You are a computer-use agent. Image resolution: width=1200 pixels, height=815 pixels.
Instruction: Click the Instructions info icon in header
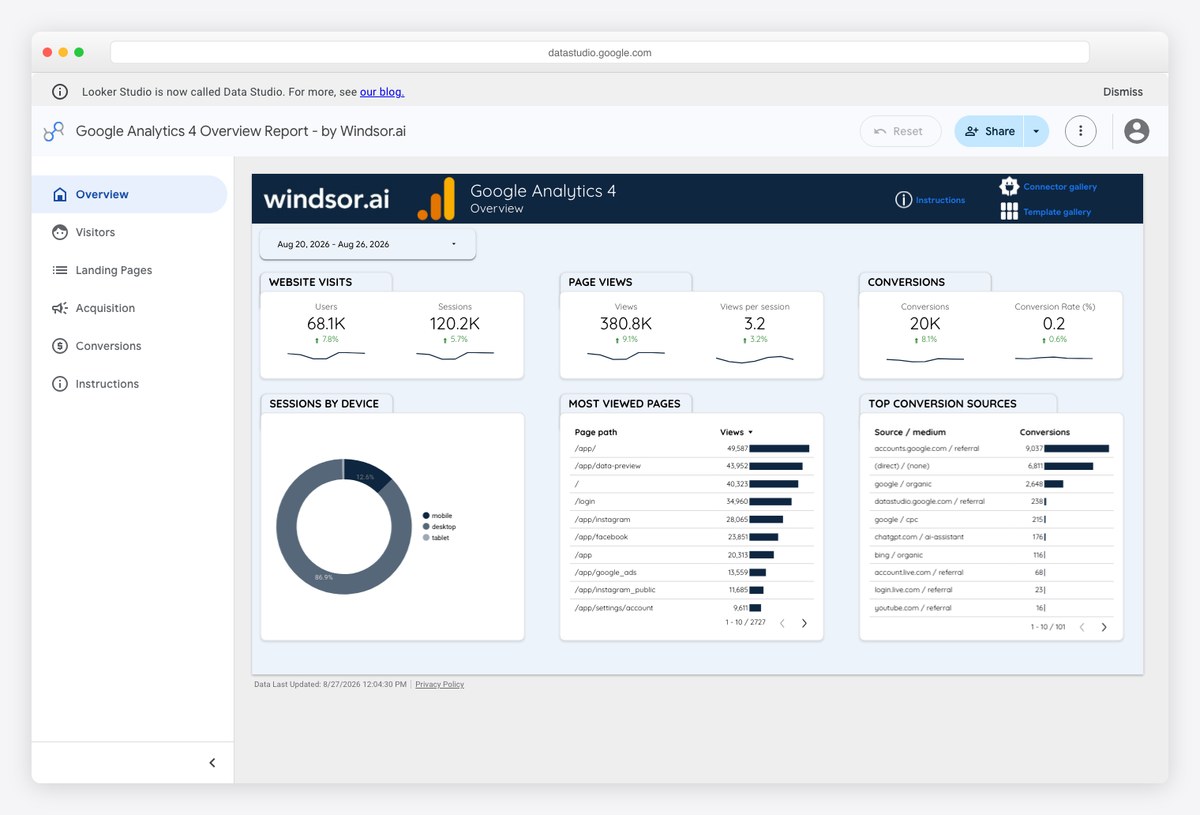tap(904, 200)
